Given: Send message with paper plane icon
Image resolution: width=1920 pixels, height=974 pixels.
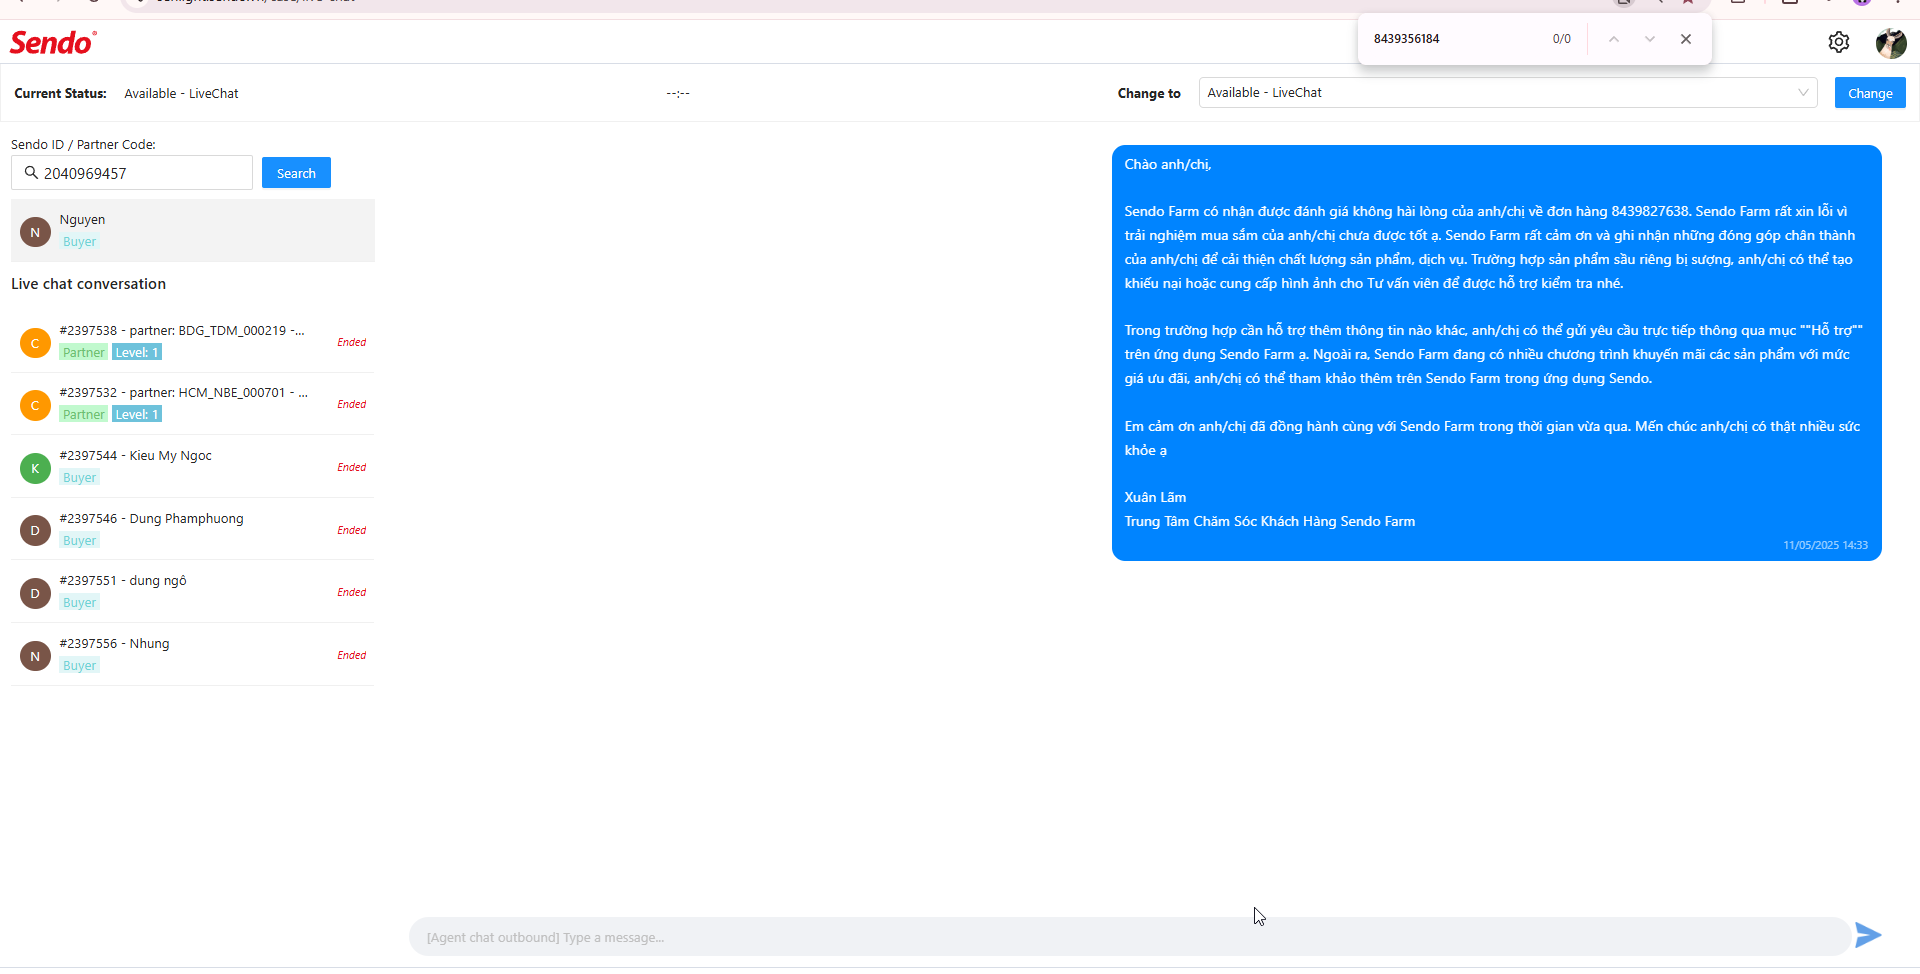Looking at the screenshot, I should (1868, 935).
